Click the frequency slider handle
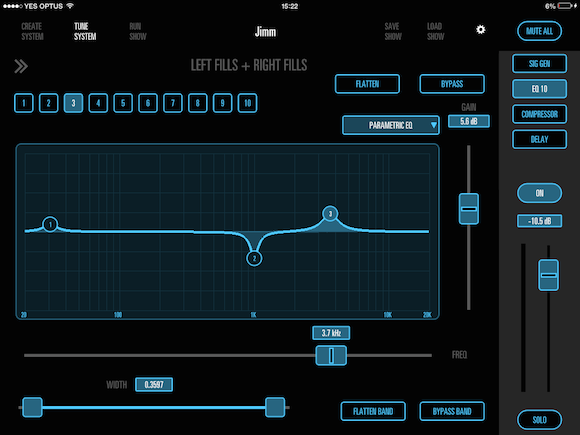The width and height of the screenshot is (580, 435). (x=331, y=355)
